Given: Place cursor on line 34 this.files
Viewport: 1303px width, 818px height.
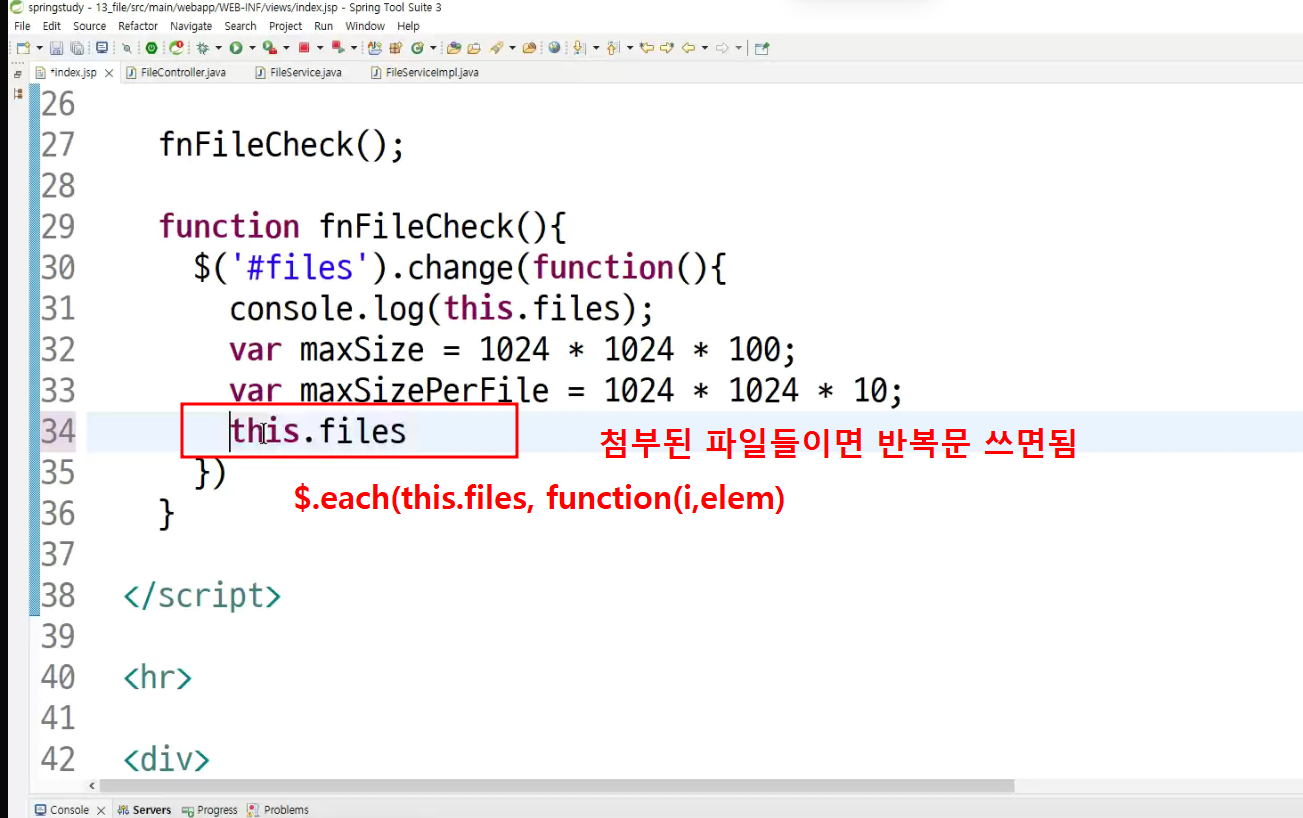Looking at the screenshot, I should (318, 431).
